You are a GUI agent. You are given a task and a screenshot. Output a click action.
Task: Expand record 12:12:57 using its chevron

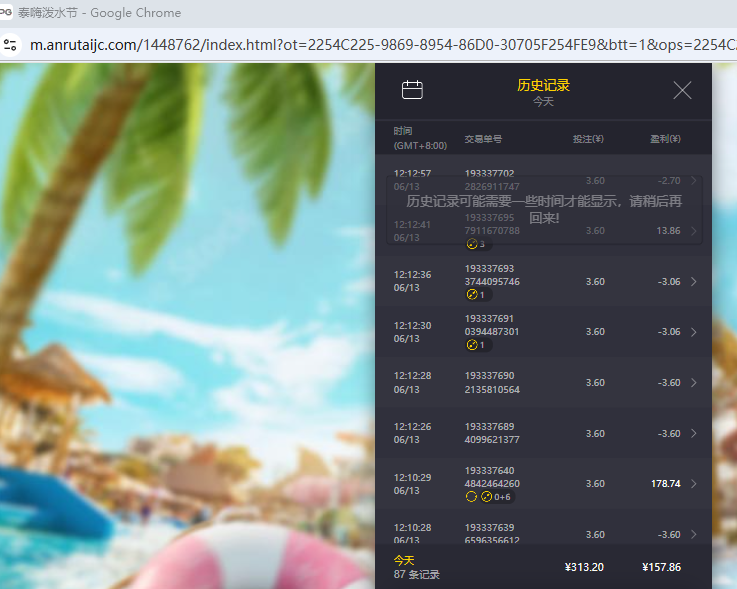(x=694, y=180)
